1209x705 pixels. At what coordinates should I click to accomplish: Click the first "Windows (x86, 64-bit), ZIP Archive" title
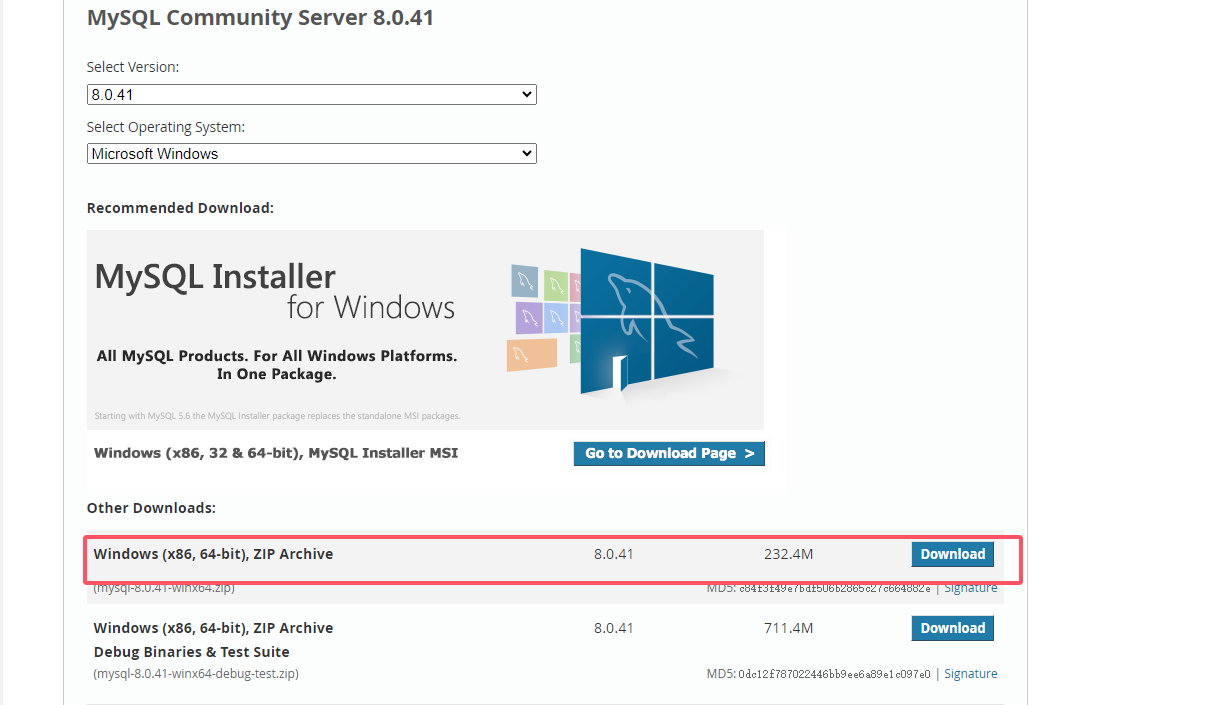[x=213, y=554]
